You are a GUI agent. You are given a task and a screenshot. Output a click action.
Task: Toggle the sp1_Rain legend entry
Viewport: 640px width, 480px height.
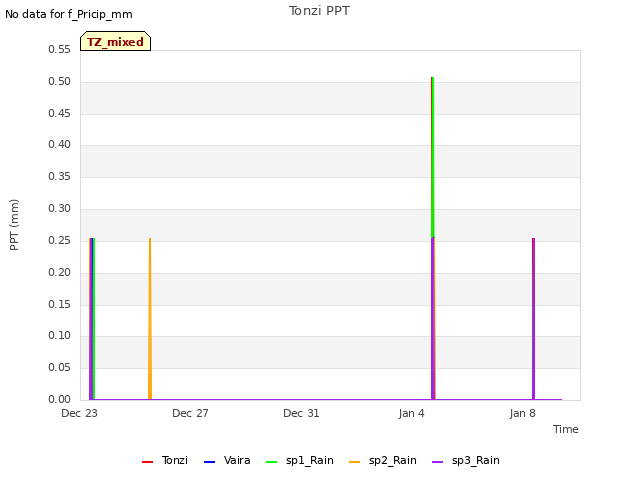coord(300,461)
